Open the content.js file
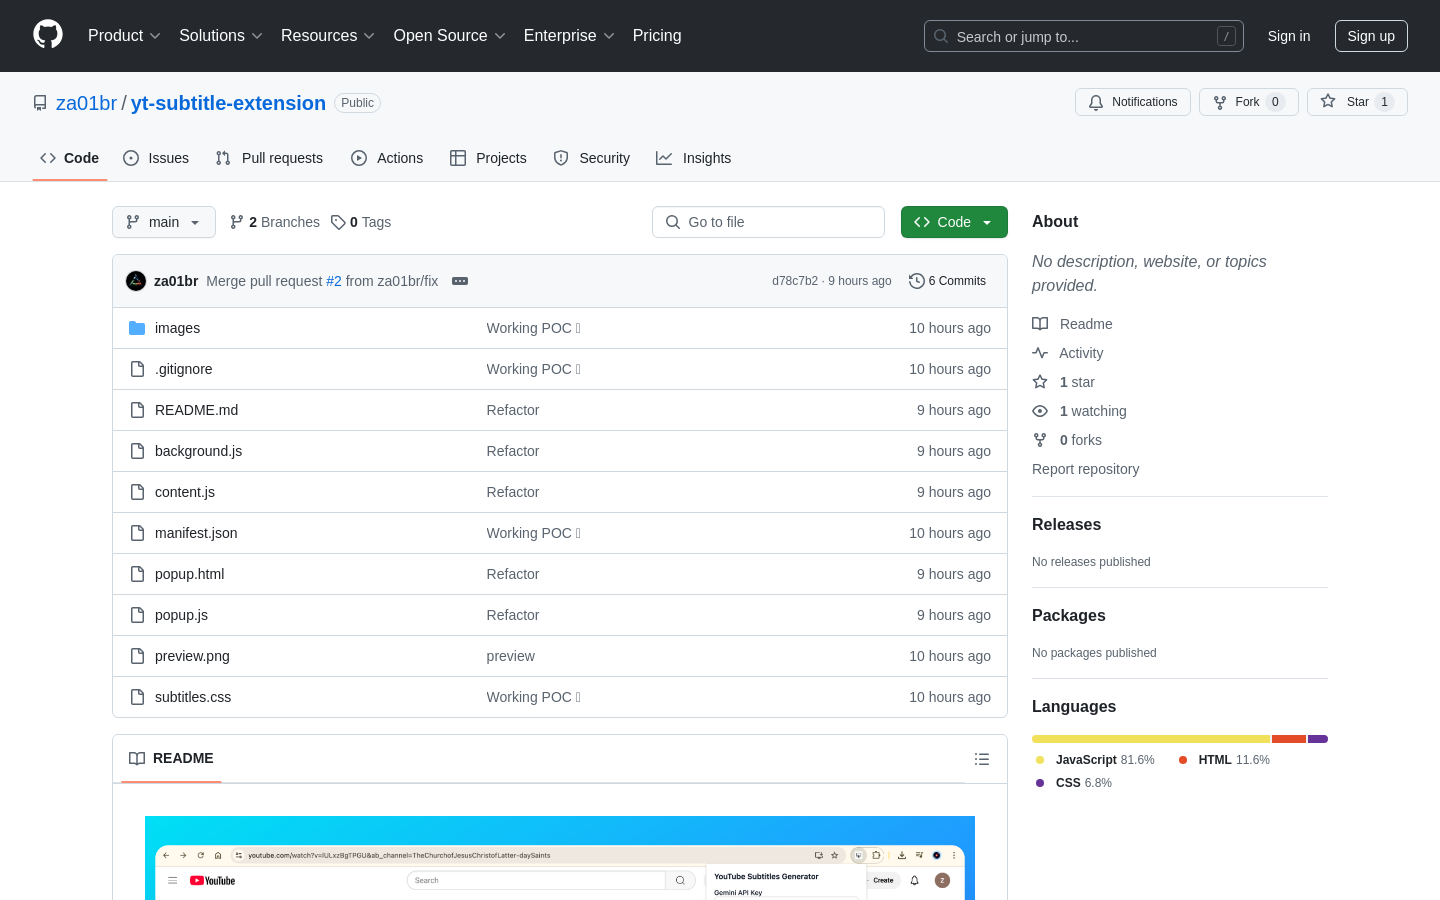The width and height of the screenshot is (1440, 900). click(x=185, y=492)
